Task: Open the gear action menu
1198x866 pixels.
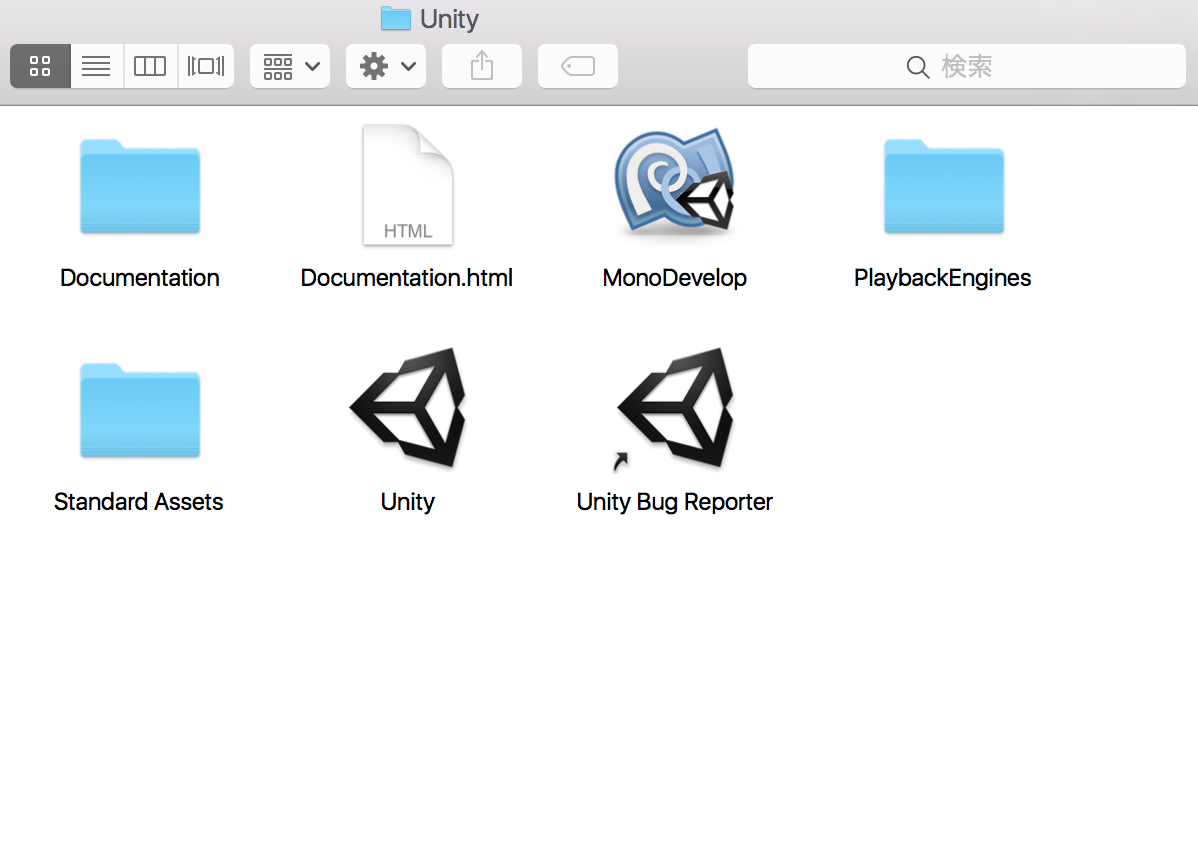Action: (386, 66)
